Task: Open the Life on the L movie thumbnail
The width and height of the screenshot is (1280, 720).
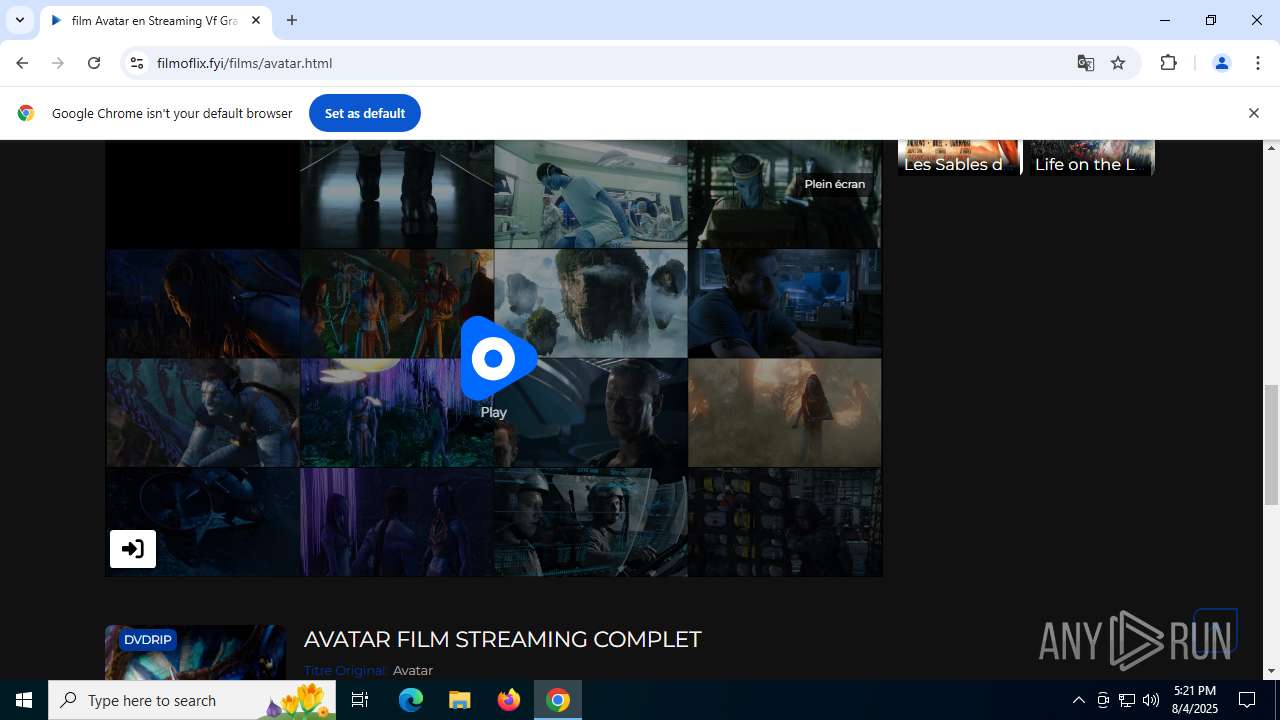Action: pos(1091,158)
